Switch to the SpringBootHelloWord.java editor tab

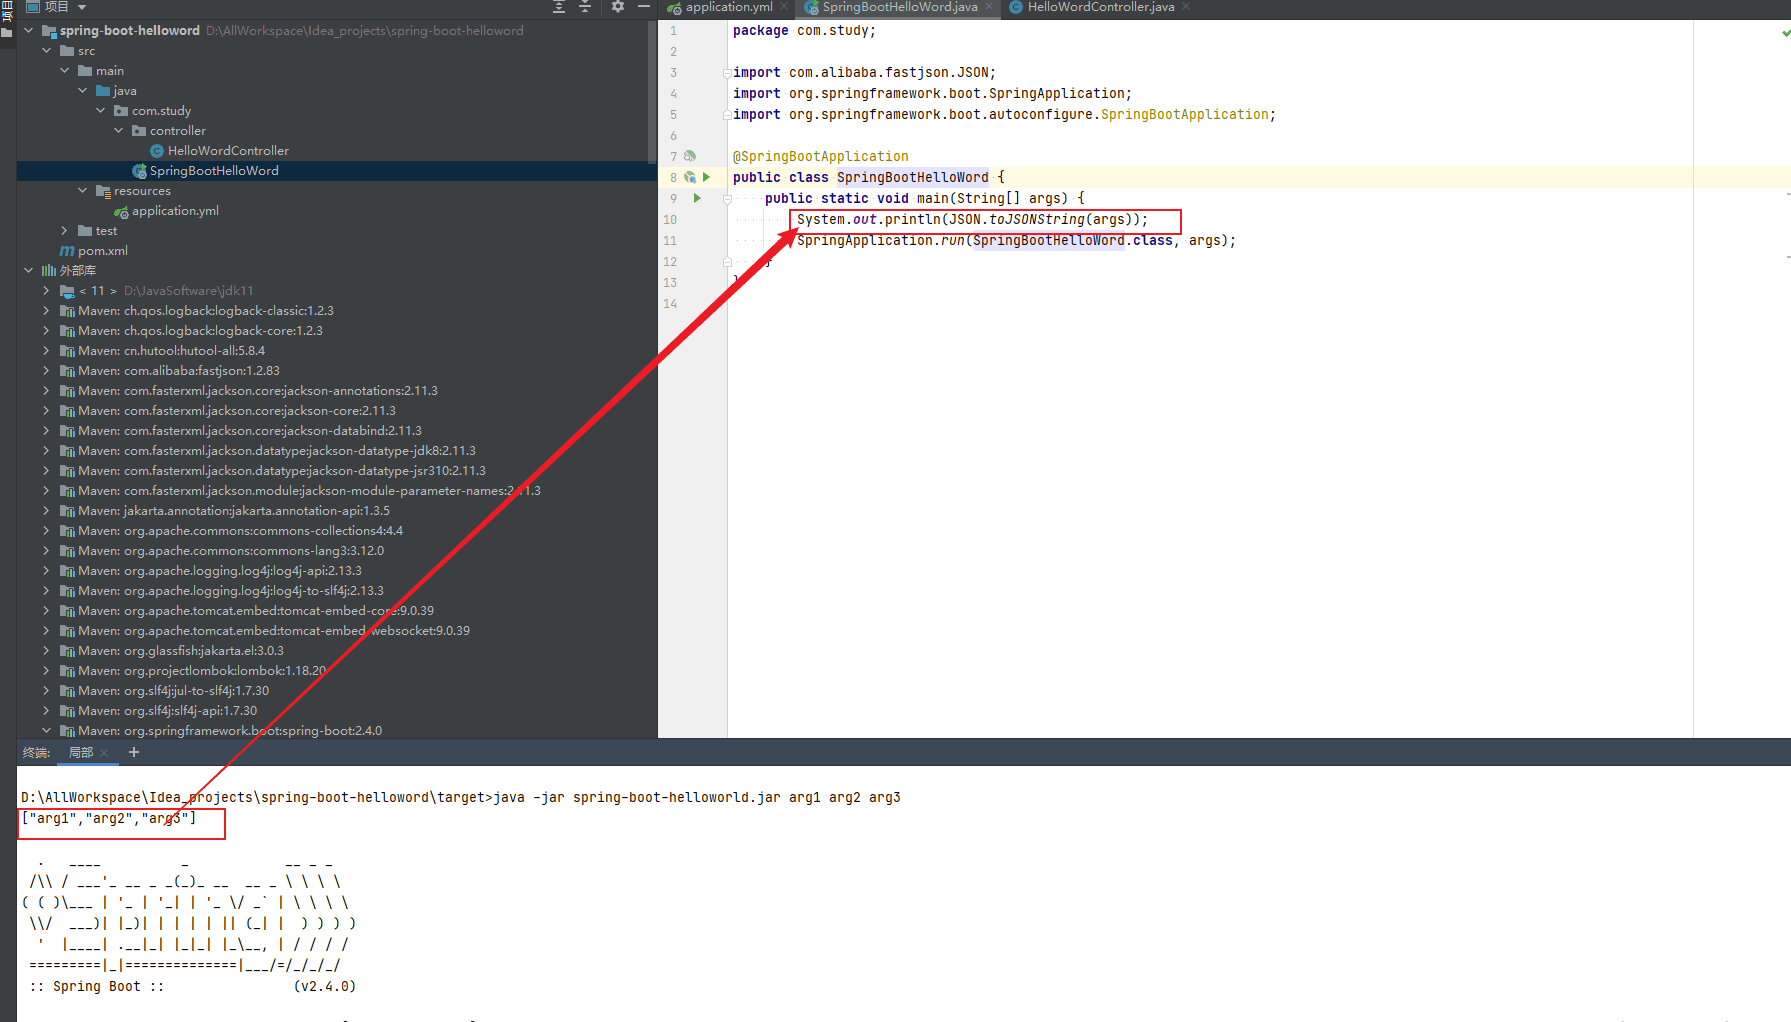[900, 7]
